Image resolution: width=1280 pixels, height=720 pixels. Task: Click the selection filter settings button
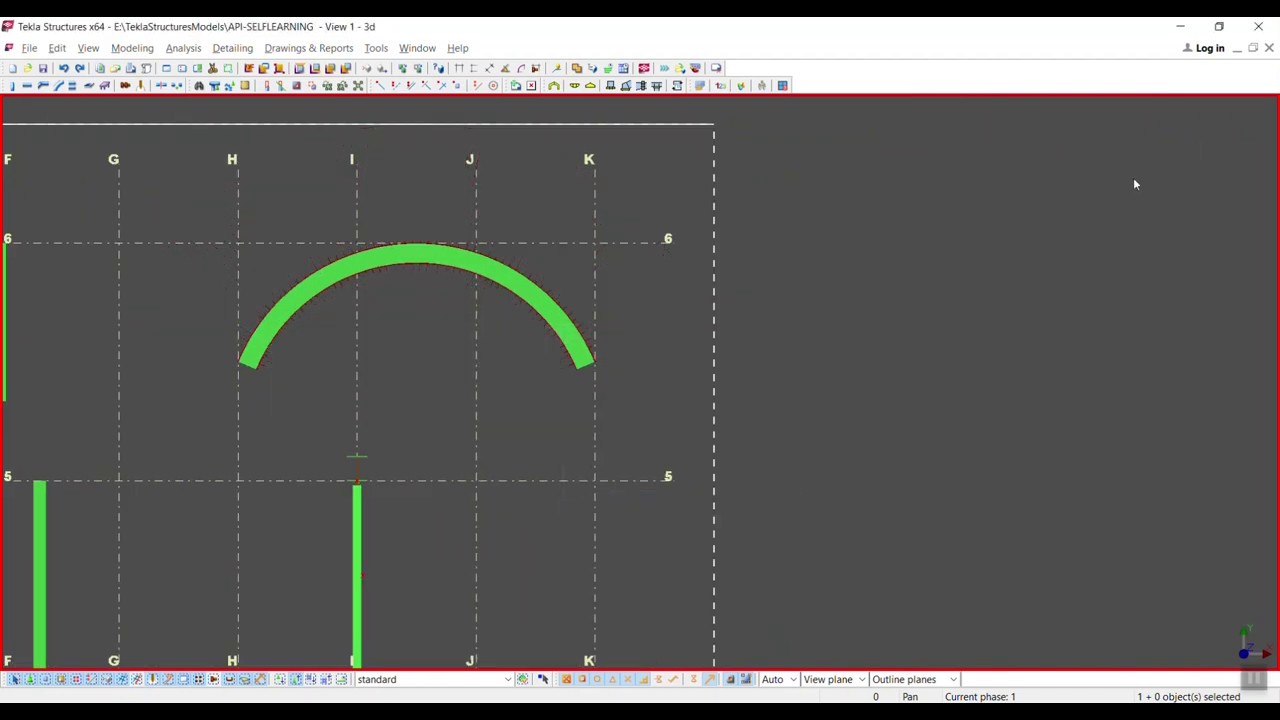(x=522, y=679)
